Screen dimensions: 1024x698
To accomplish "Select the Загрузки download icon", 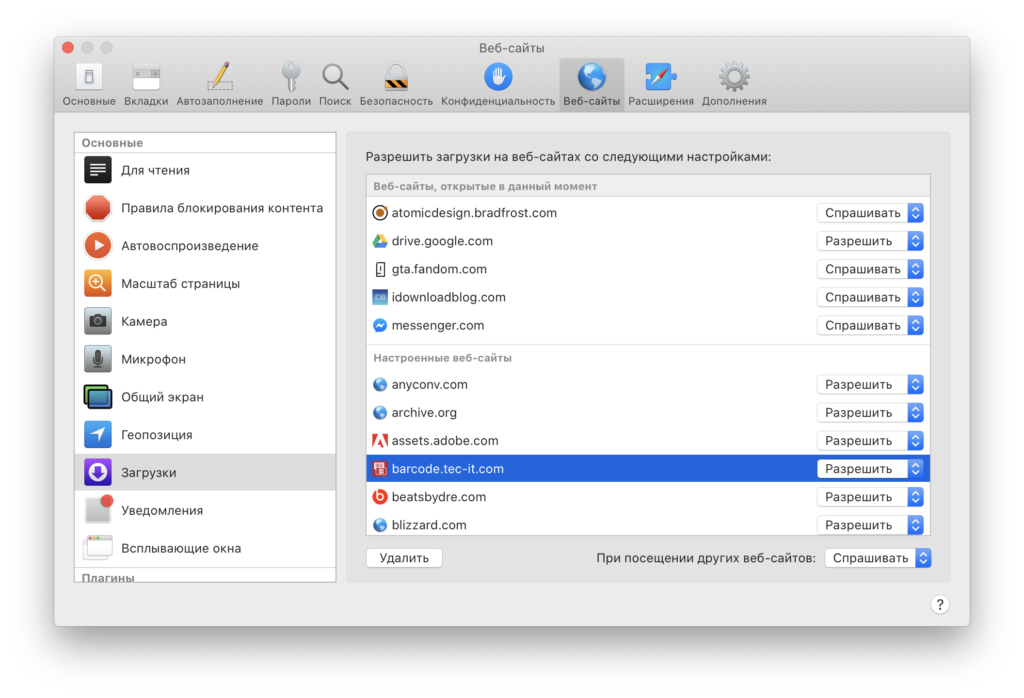I will (x=98, y=473).
